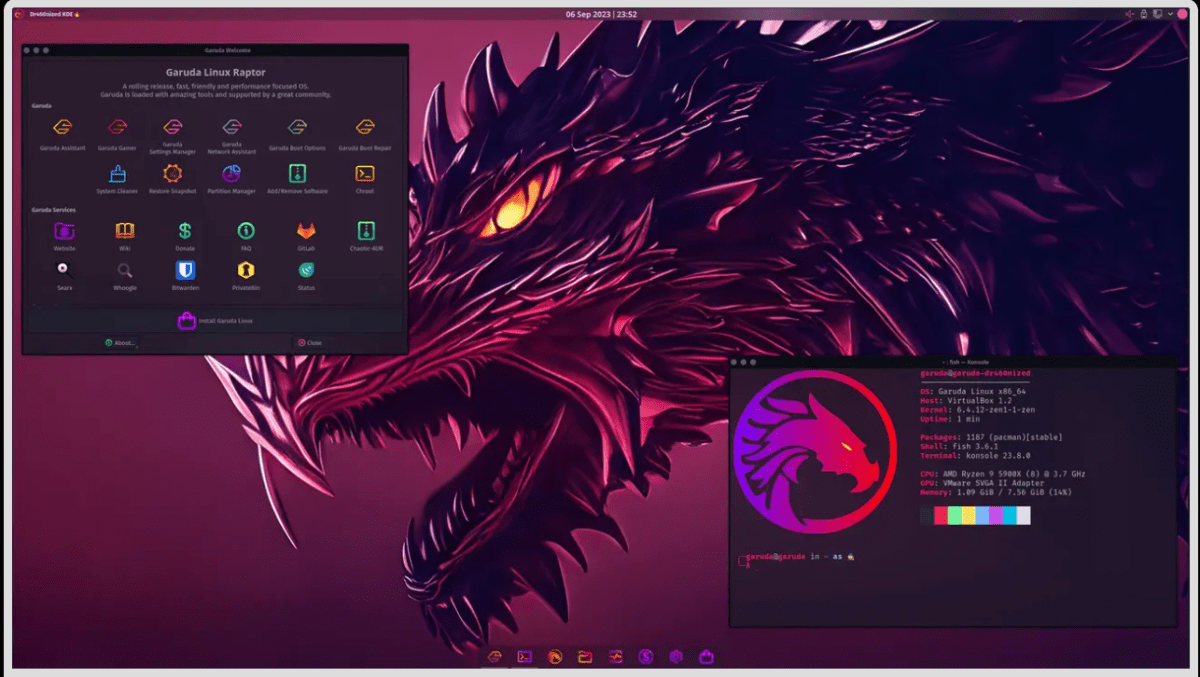Open the About dialog in Garuda Welcome
Image resolution: width=1200 pixels, height=677 pixels.
(x=120, y=342)
